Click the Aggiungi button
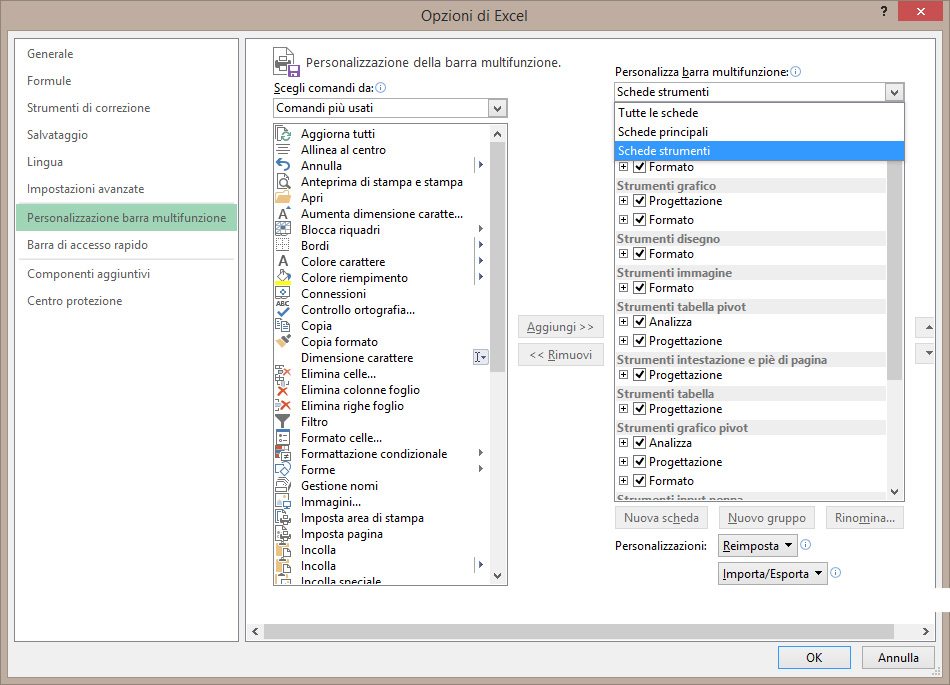This screenshot has width=950, height=685. 560,327
